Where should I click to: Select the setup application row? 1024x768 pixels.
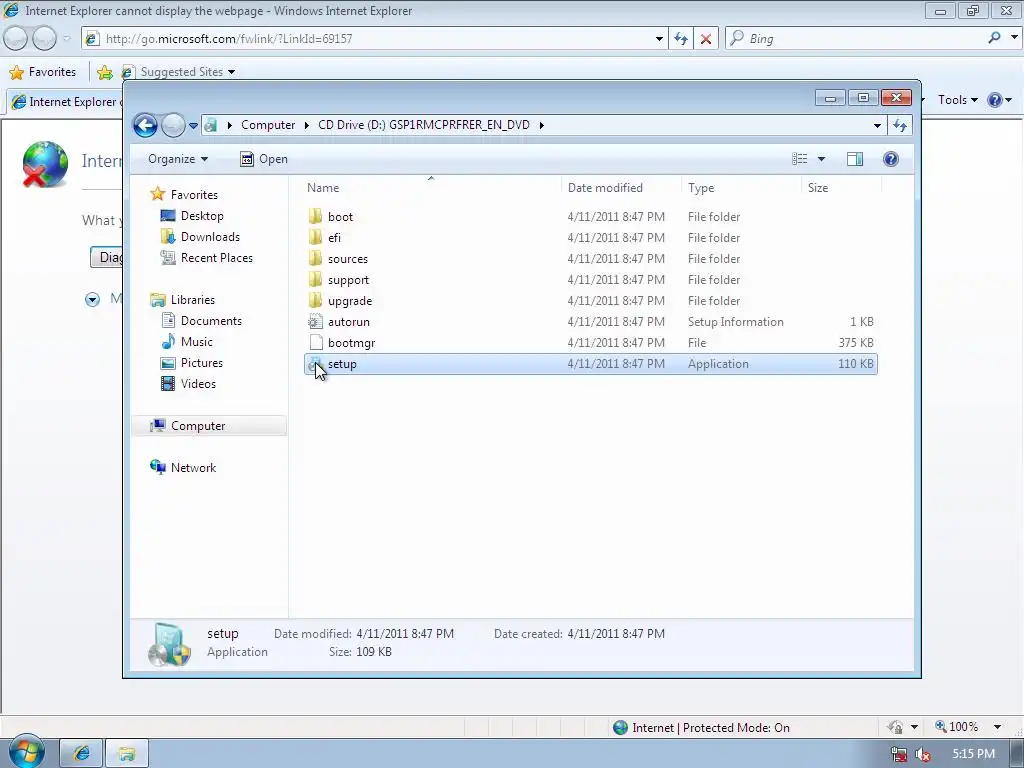pos(590,364)
